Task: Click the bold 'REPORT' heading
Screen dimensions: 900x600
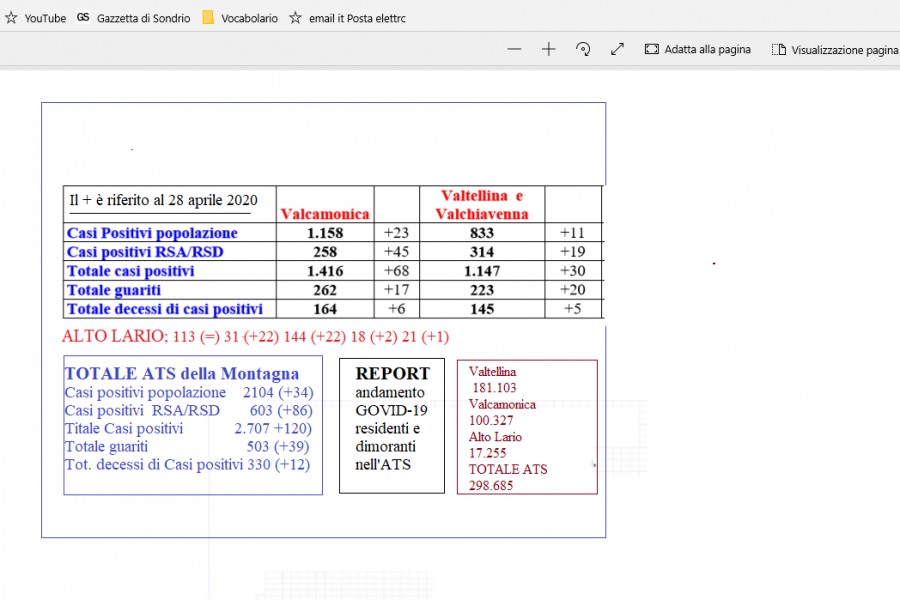Action: pyautogui.click(x=393, y=374)
